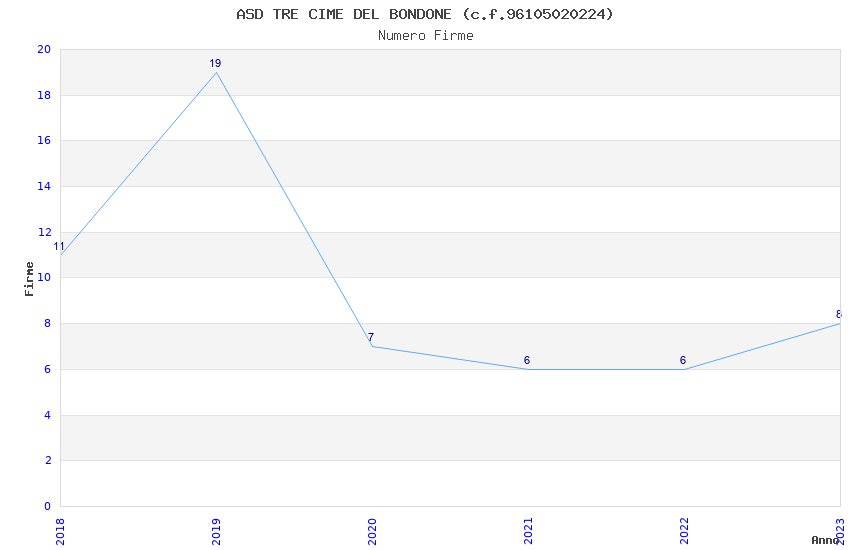Click the x-axis year label '2018'
Screen dimensions: 850x550
pyautogui.click(x=60, y=531)
